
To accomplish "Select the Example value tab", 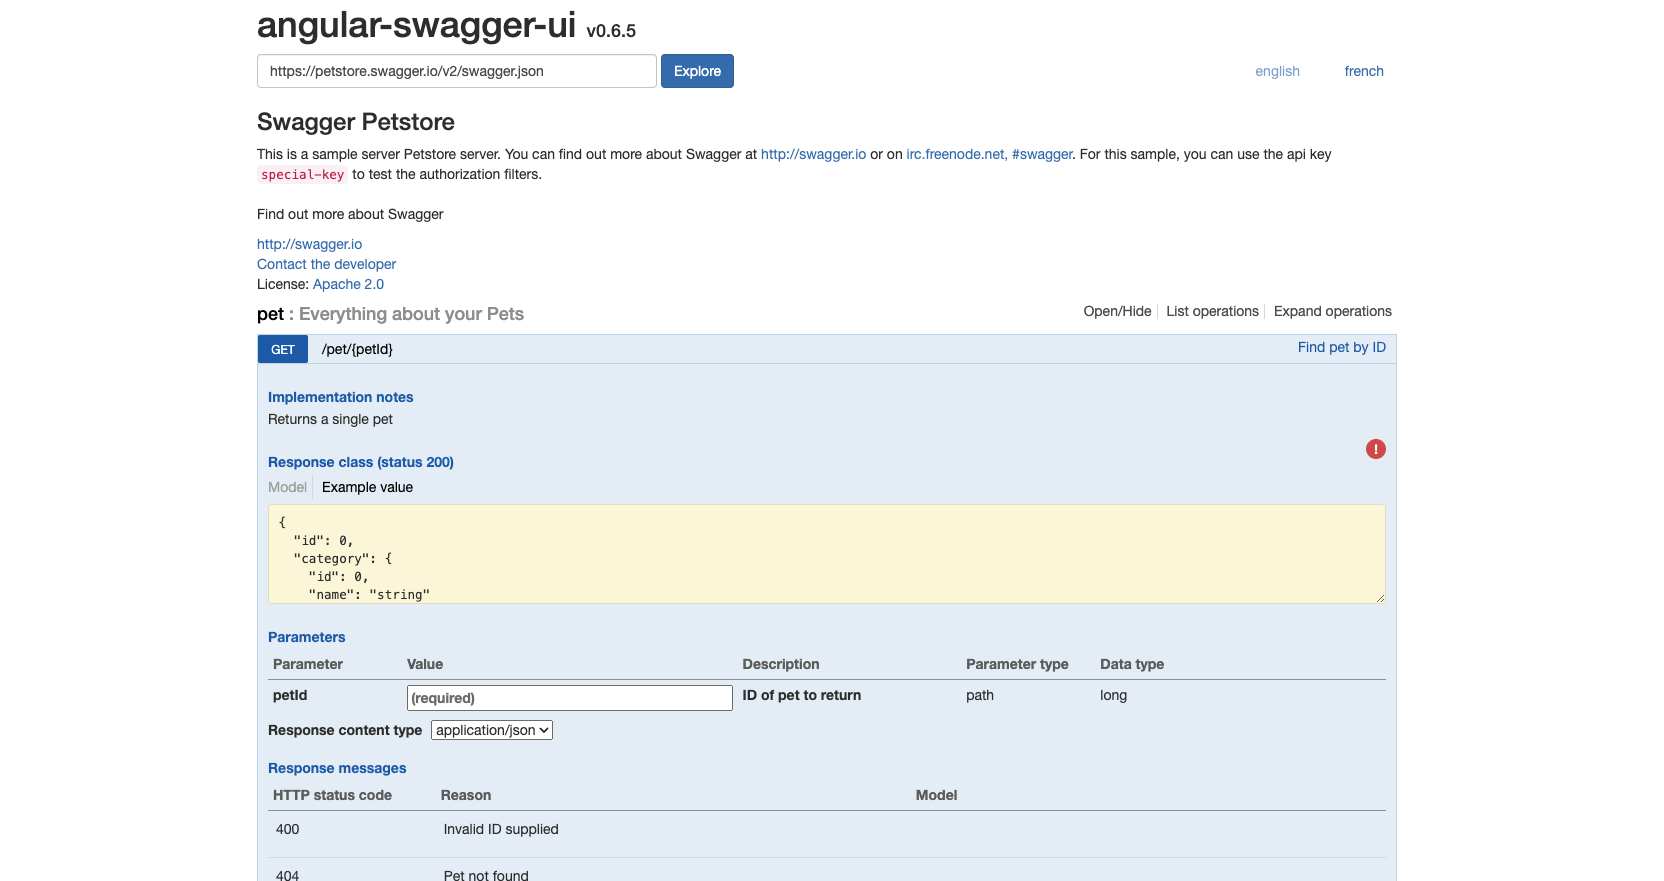I will tap(367, 487).
